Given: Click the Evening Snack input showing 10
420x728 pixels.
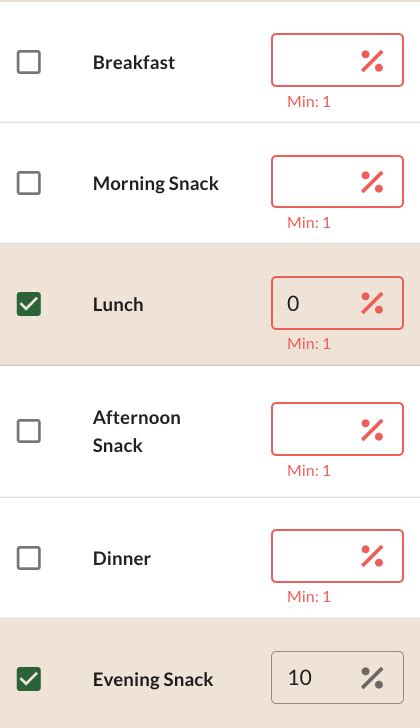Looking at the screenshot, I should coord(337,677).
